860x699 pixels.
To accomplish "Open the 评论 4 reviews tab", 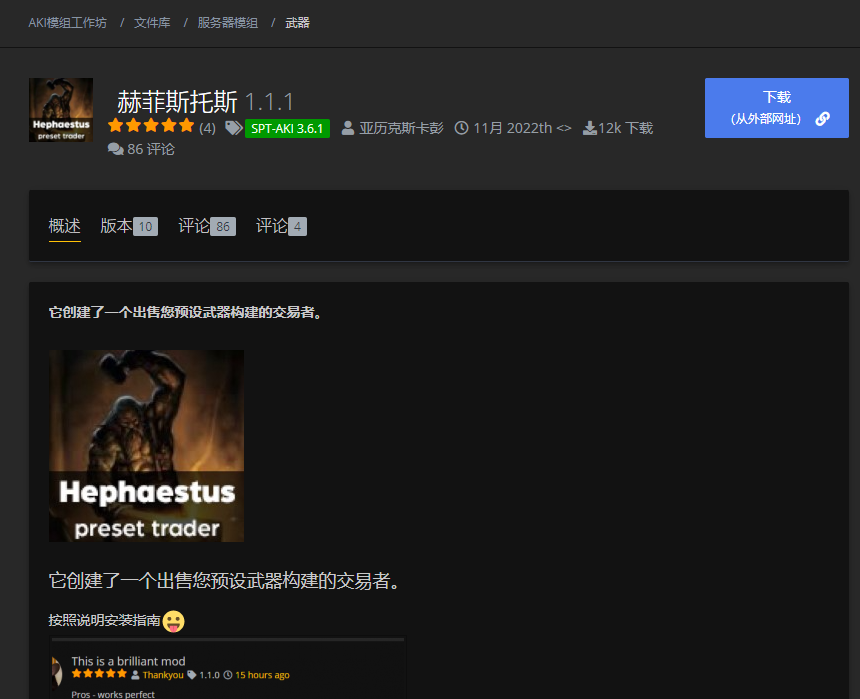I will click(x=281, y=226).
